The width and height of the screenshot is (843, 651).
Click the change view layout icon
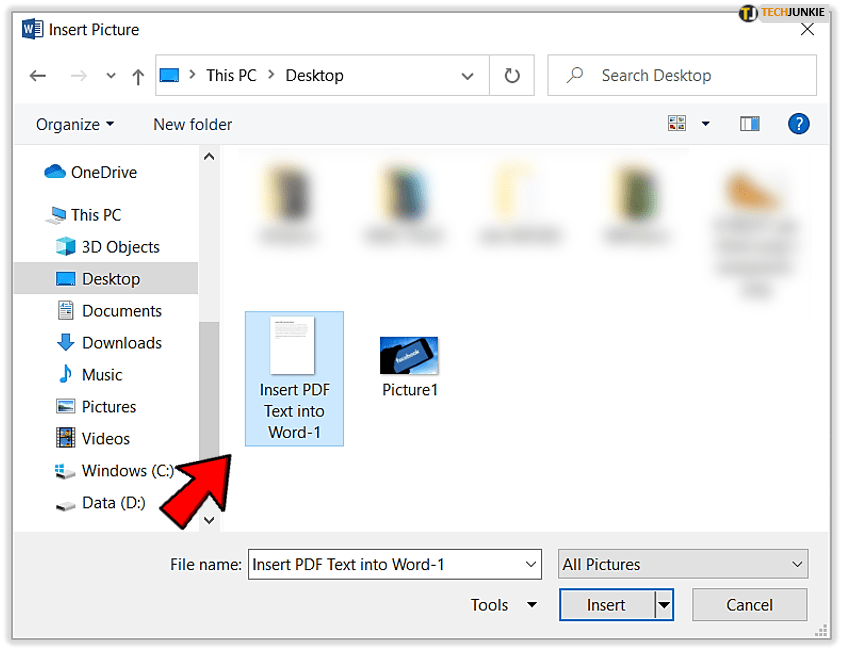tap(678, 124)
